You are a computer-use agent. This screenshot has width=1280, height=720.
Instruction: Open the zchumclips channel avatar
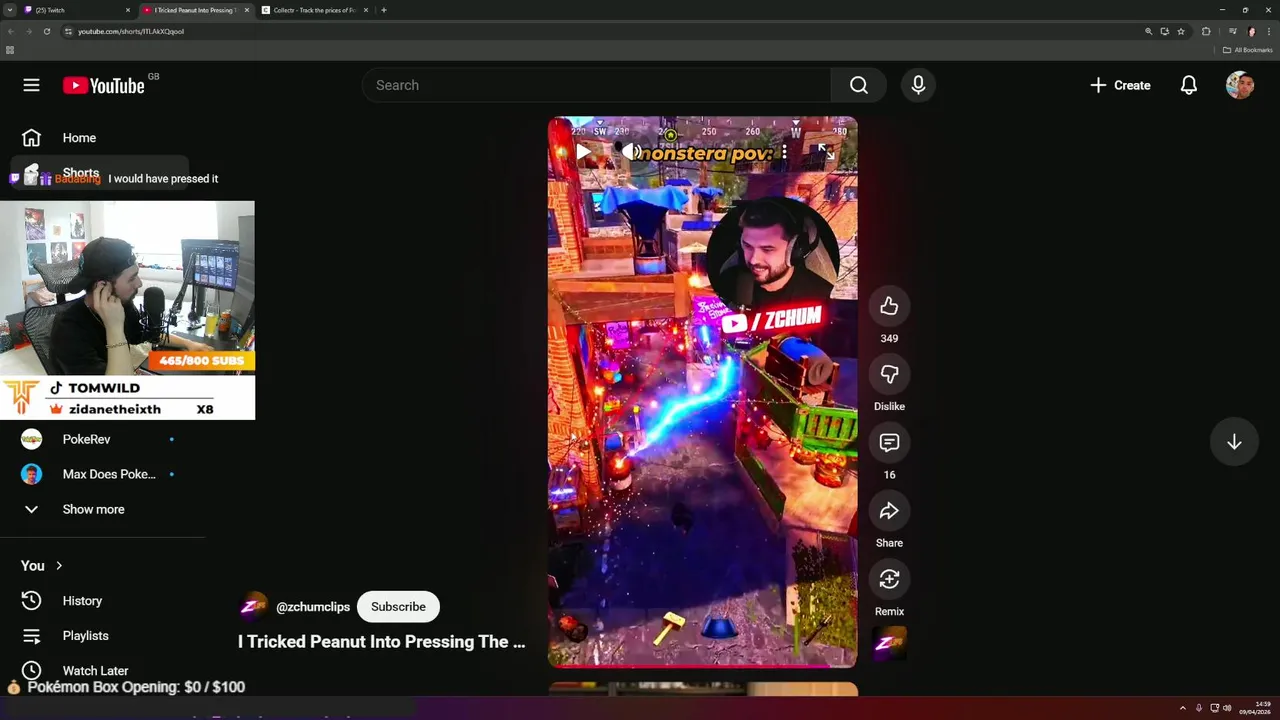[x=254, y=607]
